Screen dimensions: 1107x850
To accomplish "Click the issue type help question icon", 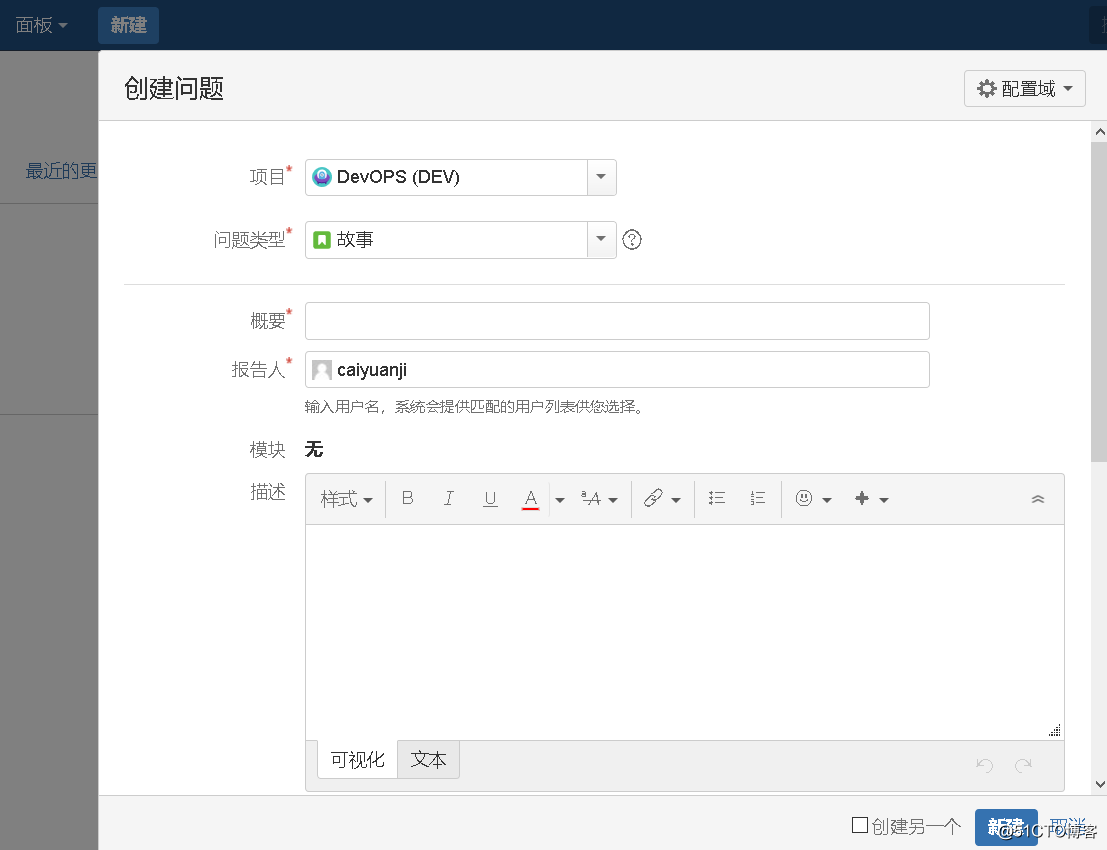I will (x=632, y=240).
